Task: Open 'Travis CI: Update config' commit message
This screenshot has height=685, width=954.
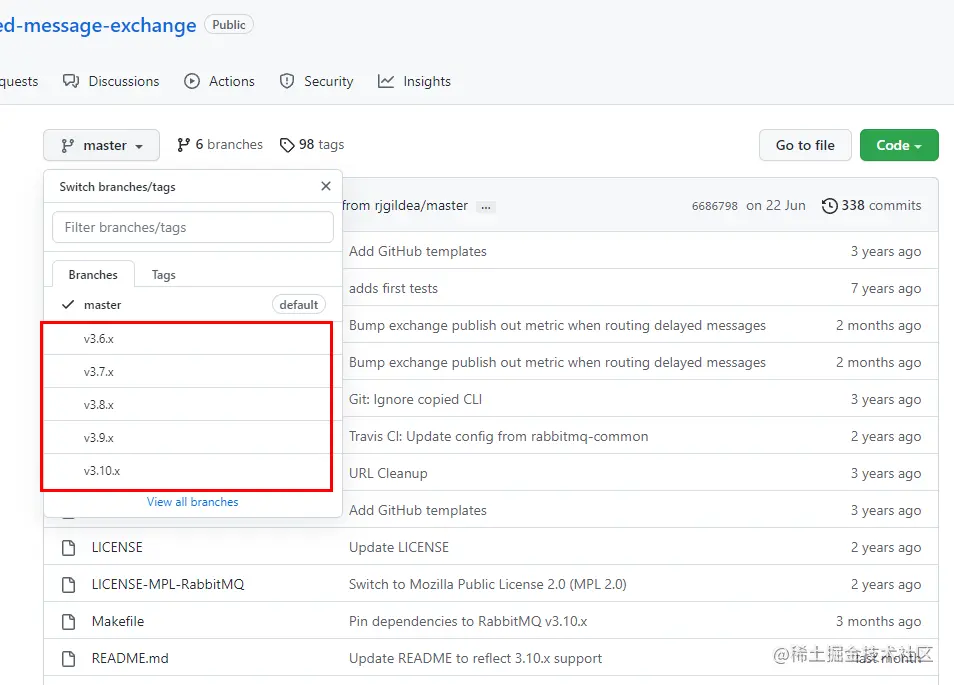Action: tap(499, 437)
